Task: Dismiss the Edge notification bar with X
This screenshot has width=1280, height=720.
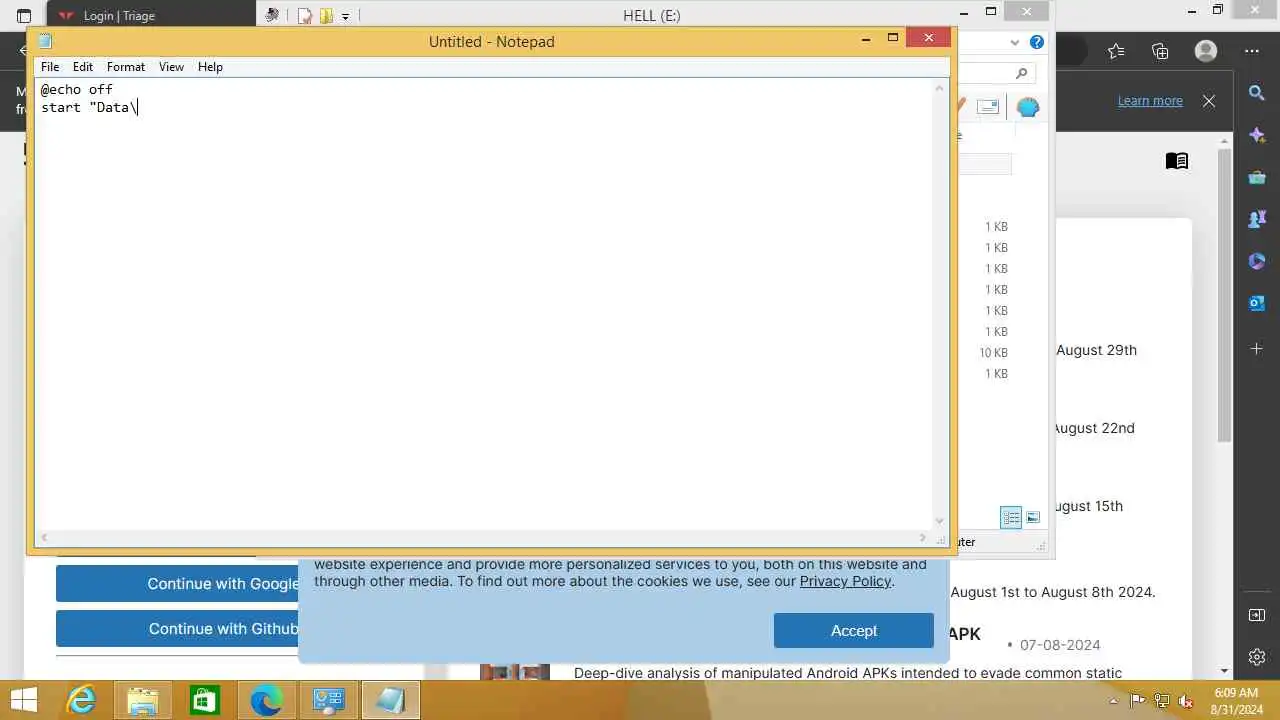Action: tap(1209, 101)
